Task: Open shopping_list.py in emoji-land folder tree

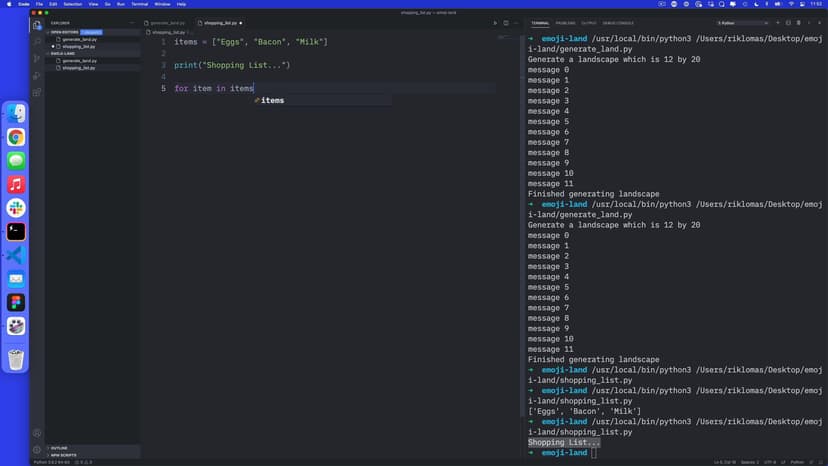Action: tap(79, 67)
